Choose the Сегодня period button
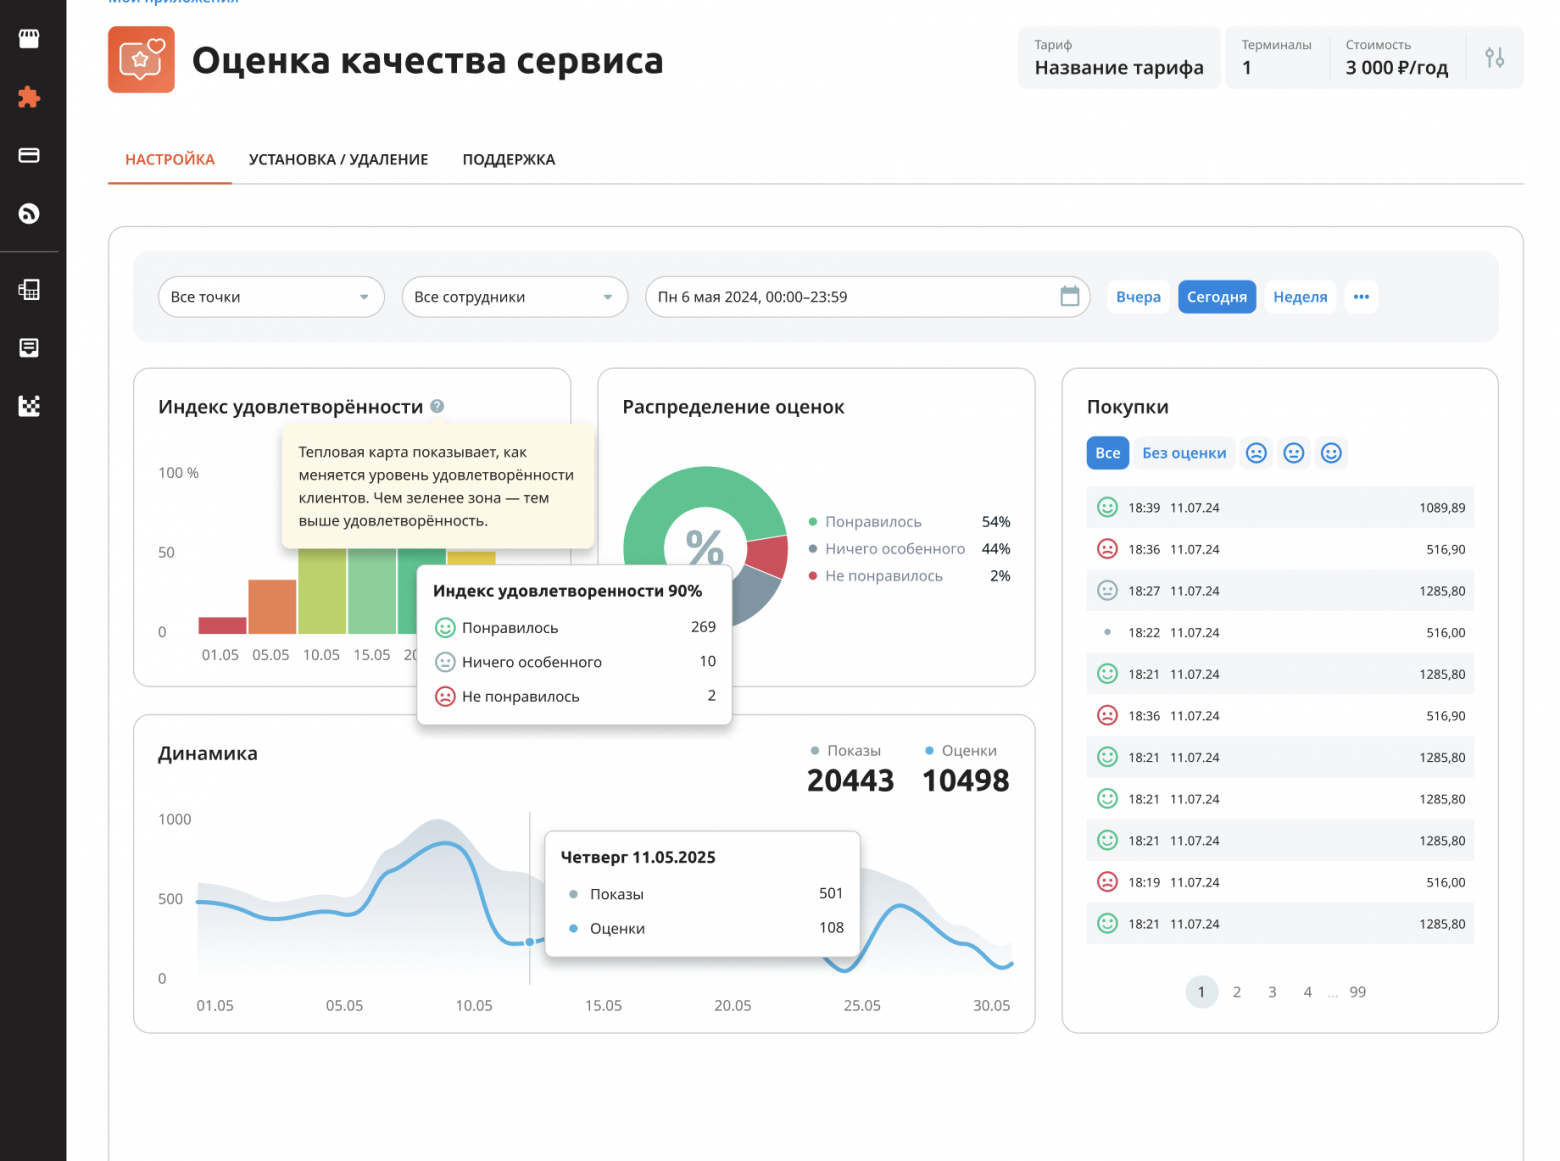Image resolution: width=1560 pixels, height=1161 pixels. pyautogui.click(x=1217, y=297)
